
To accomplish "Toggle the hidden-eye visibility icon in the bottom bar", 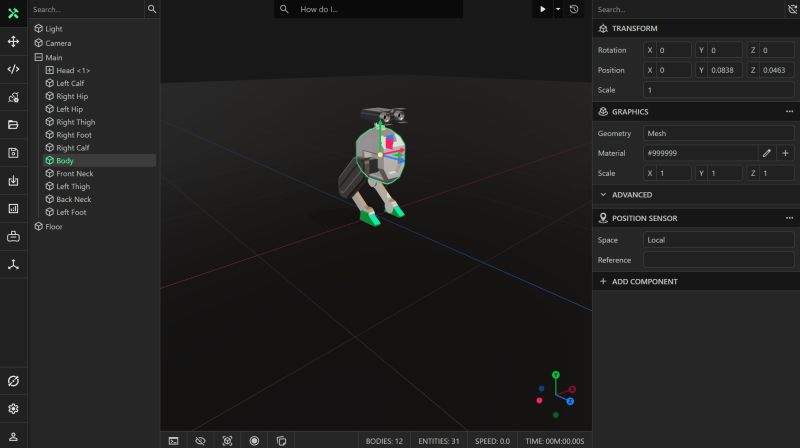I will coord(200,441).
